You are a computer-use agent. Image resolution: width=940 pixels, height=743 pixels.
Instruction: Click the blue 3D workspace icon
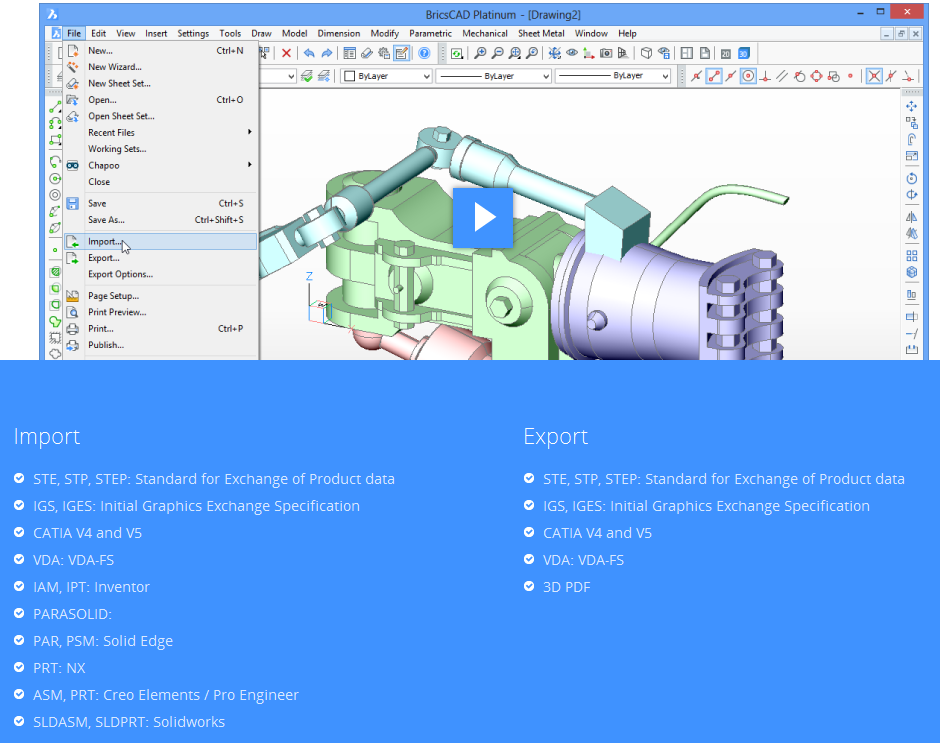(744, 53)
